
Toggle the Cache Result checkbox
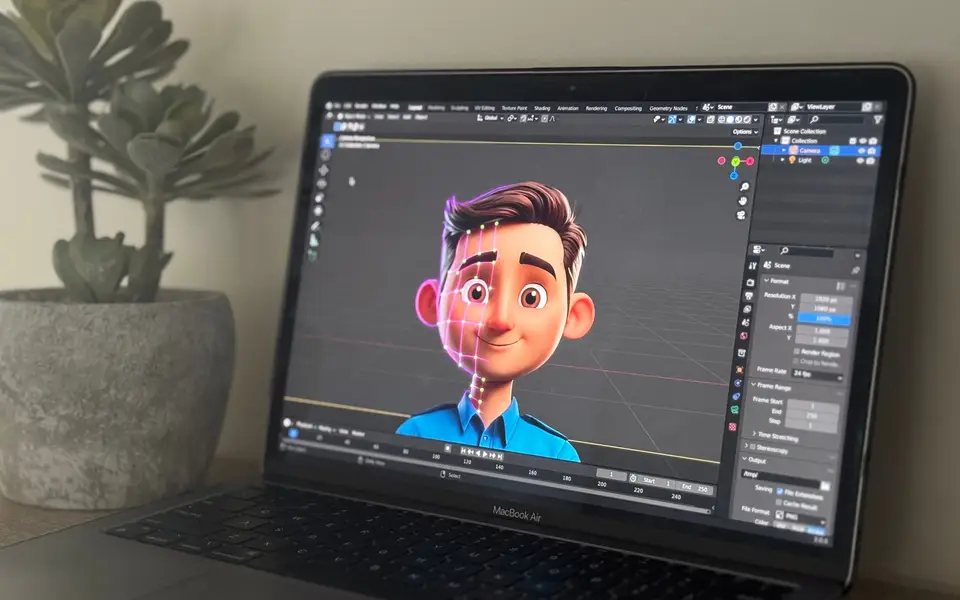(x=779, y=503)
